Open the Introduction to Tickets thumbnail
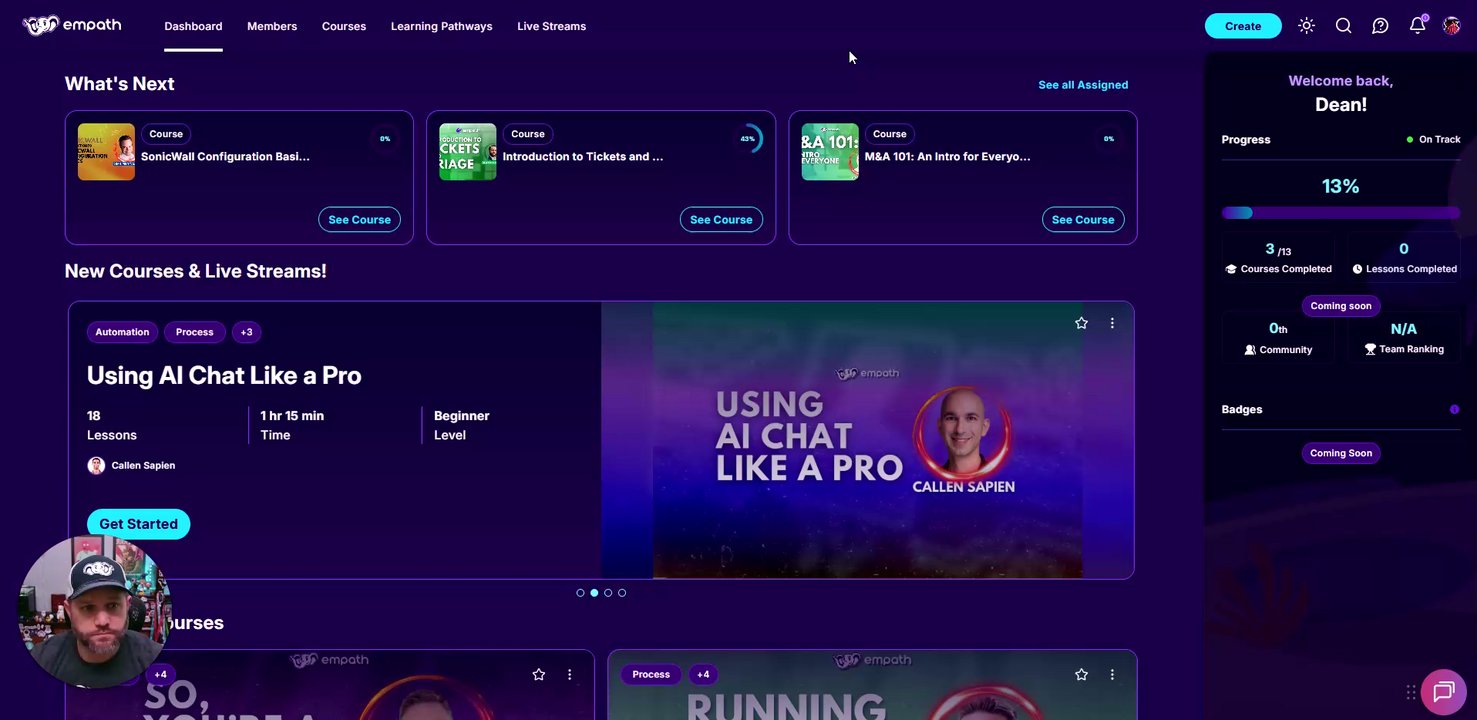Image resolution: width=1477 pixels, height=720 pixels. [x=468, y=152]
